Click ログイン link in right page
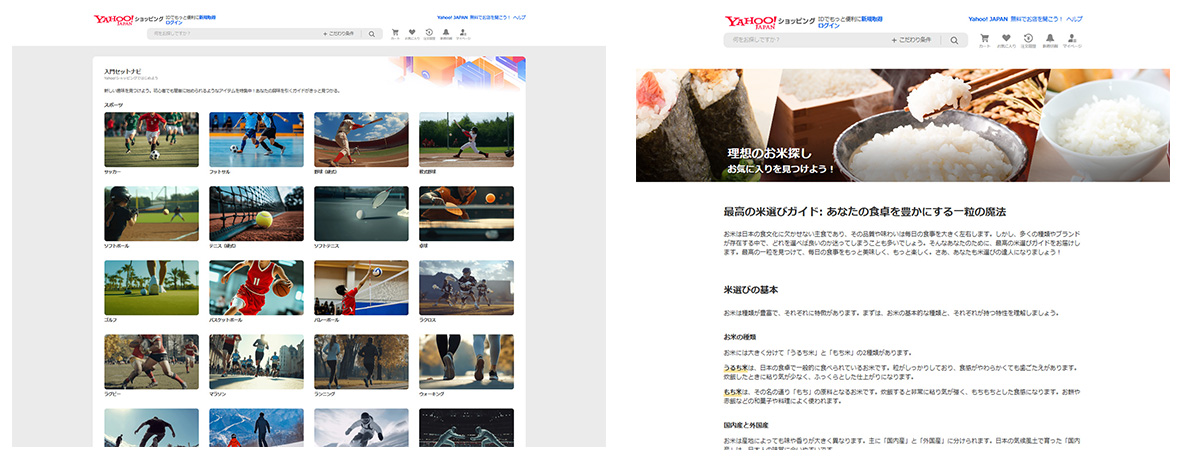This screenshot has height=472, width=1200. [x=829, y=26]
